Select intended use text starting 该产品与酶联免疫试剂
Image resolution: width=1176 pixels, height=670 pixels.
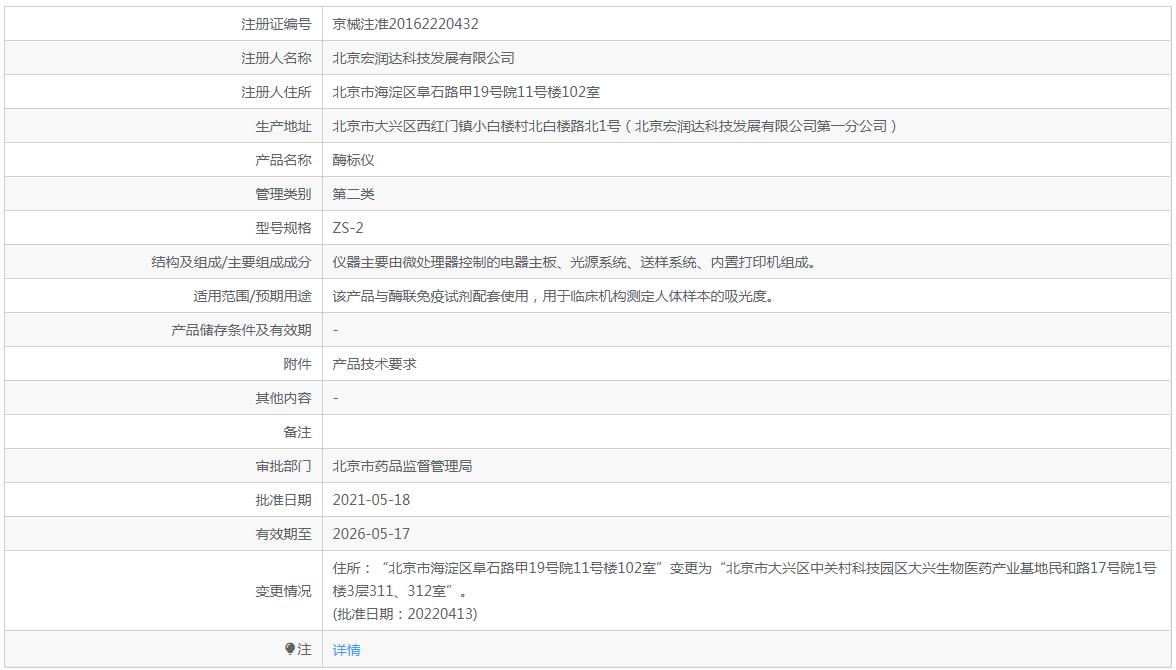click(554, 296)
